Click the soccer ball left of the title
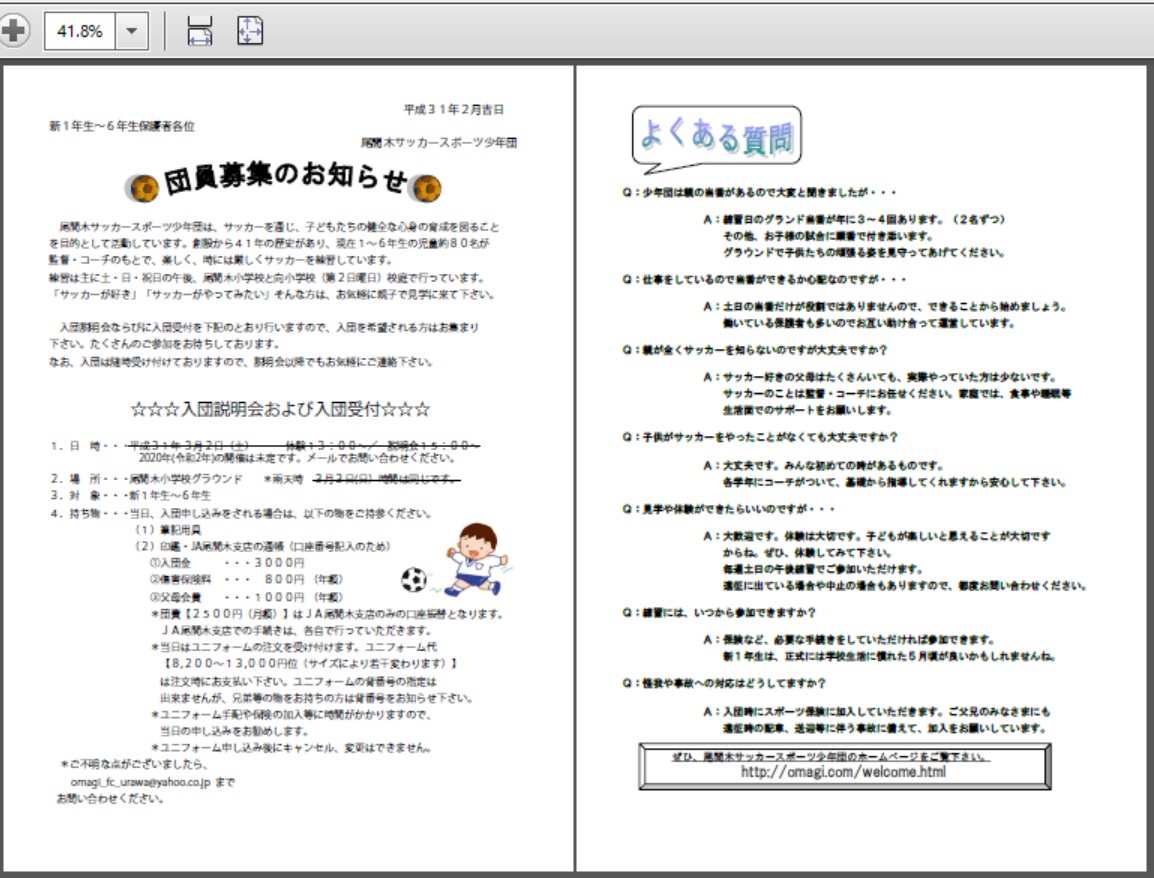This screenshot has width=1154, height=878. click(x=144, y=187)
